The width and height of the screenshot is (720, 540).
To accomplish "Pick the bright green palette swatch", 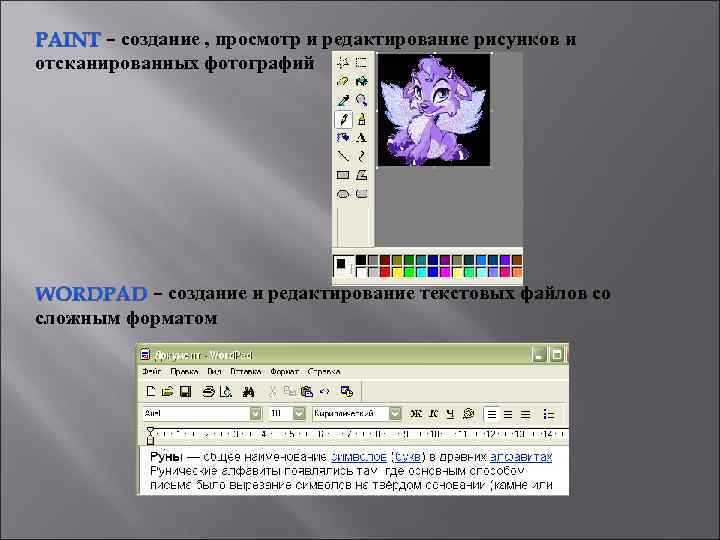I will [x=409, y=272].
